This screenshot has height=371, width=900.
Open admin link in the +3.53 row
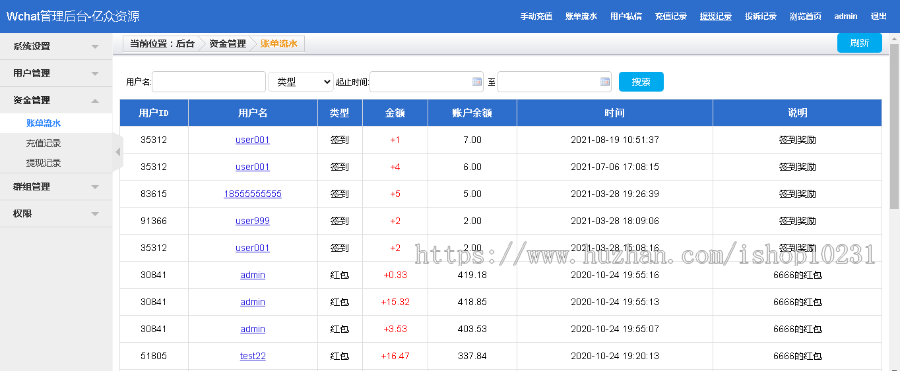pos(253,329)
